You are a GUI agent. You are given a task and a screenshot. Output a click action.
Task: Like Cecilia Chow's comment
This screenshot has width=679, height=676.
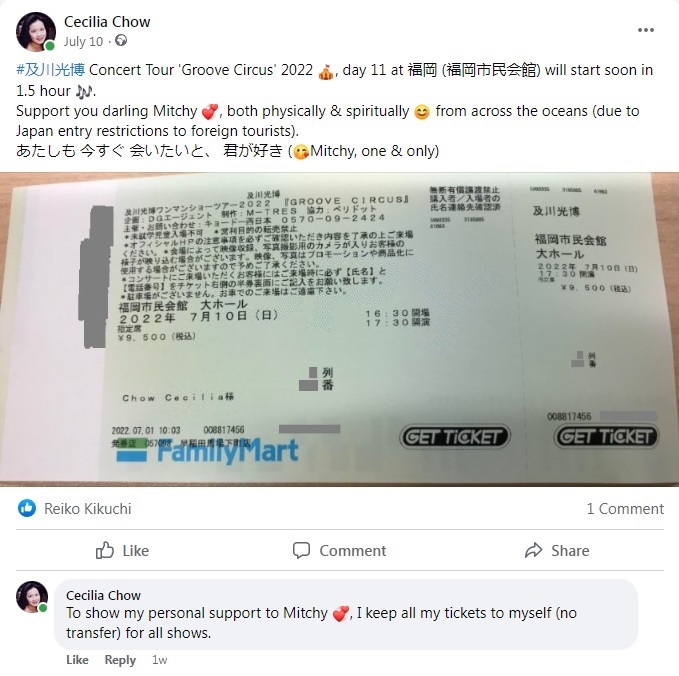click(x=77, y=660)
